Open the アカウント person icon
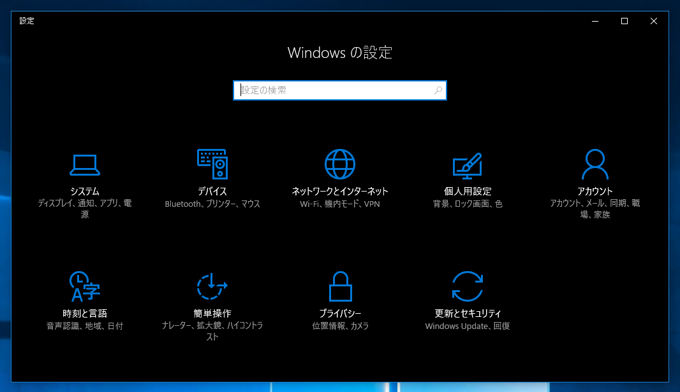 point(595,164)
